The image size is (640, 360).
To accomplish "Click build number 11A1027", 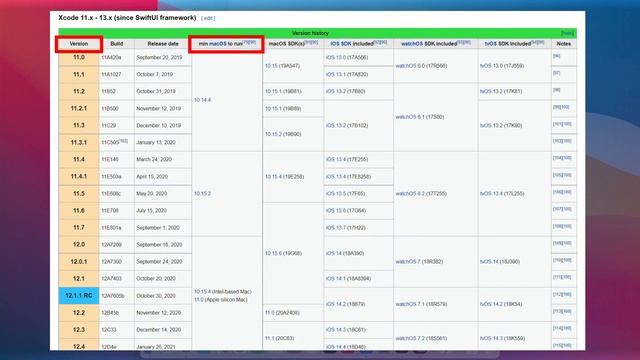I will (x=111, y=75).
